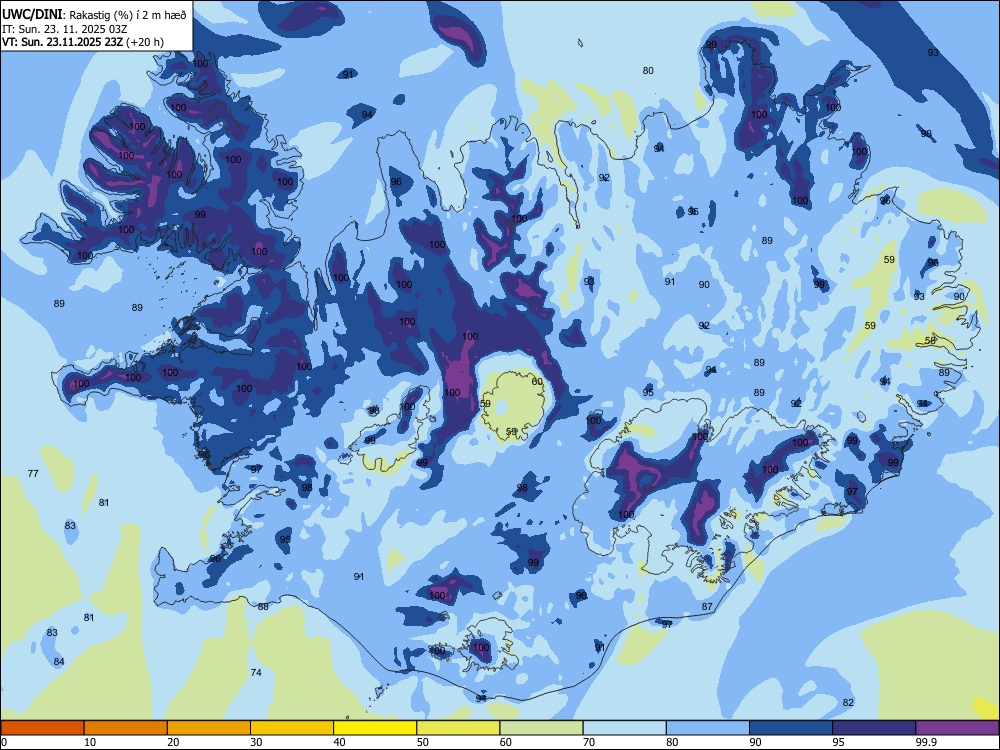The width and height of the screenshot is (1000, 750).
Task: Click the 'VT: Sun. 23.11.2025 23Z' line
Action: tap(62, 42)
